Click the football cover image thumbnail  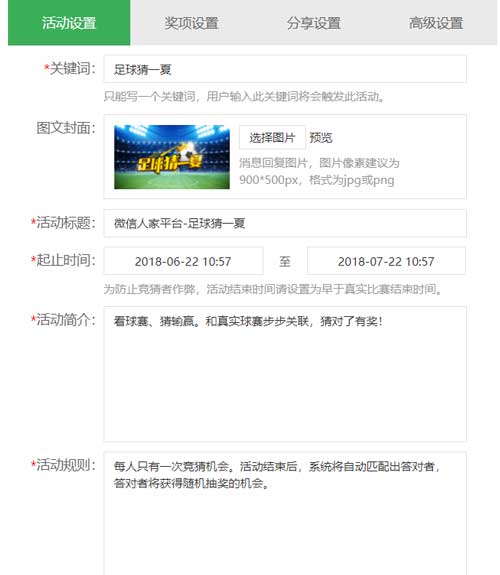[172, 157]
